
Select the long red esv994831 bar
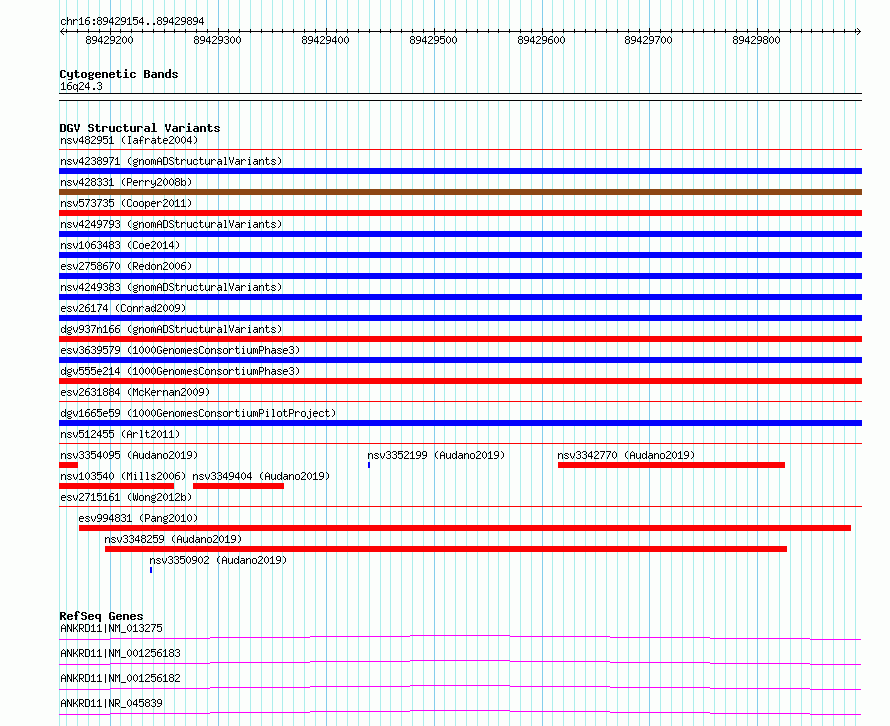pyautogui.click(x=465, y=528)
